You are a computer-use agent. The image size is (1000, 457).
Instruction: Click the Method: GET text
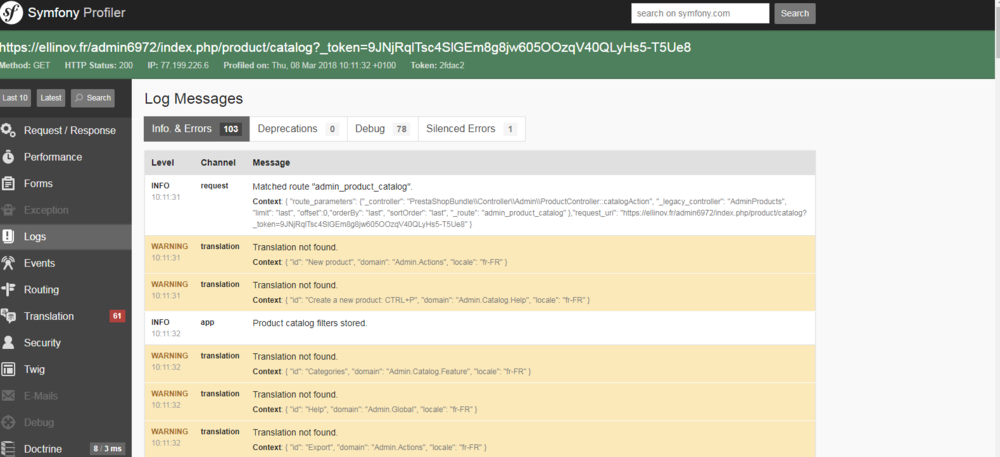click(x=26, y=66)
